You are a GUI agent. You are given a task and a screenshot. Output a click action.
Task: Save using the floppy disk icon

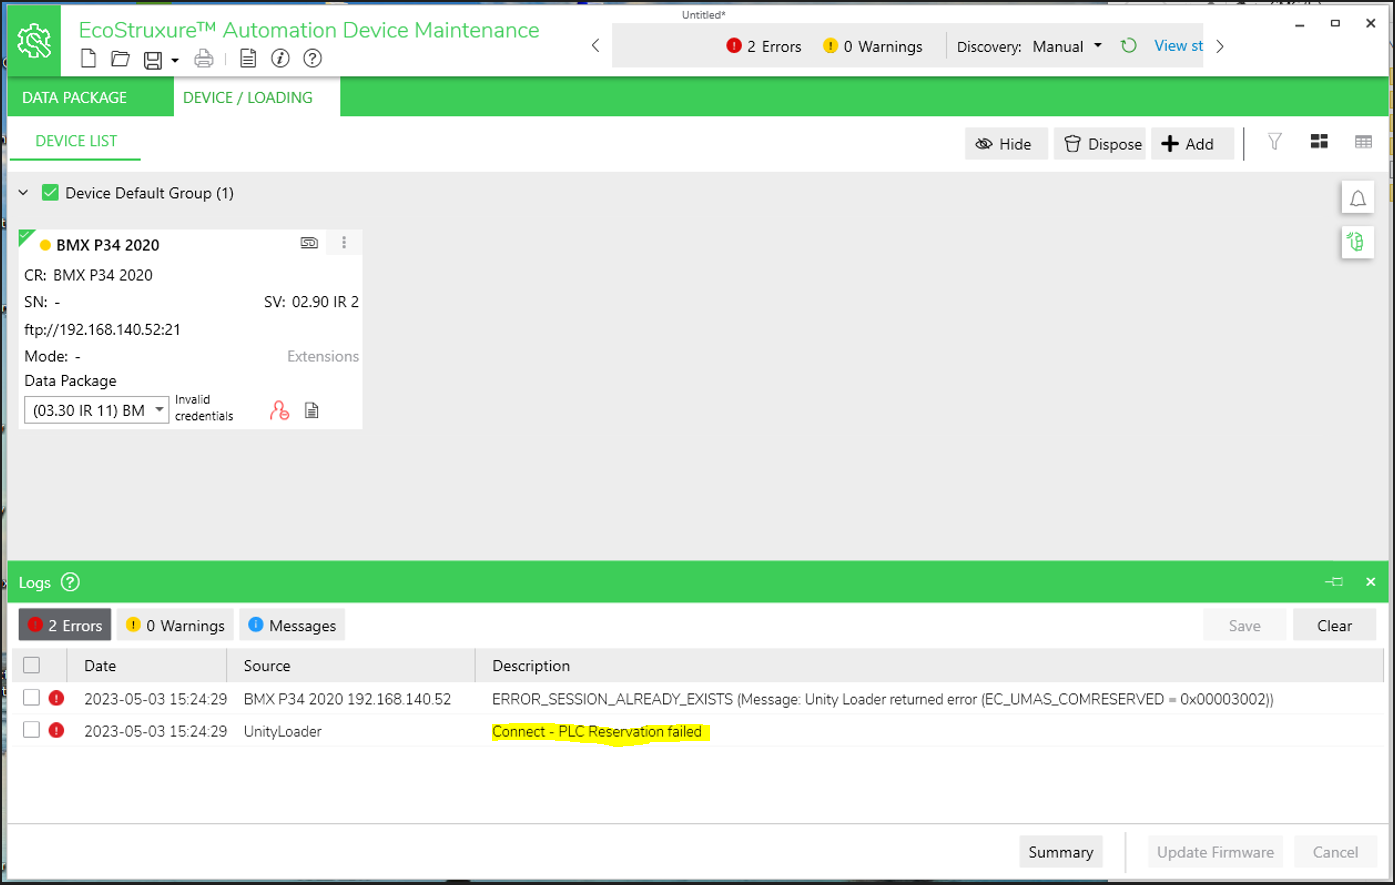pos(153,60)
